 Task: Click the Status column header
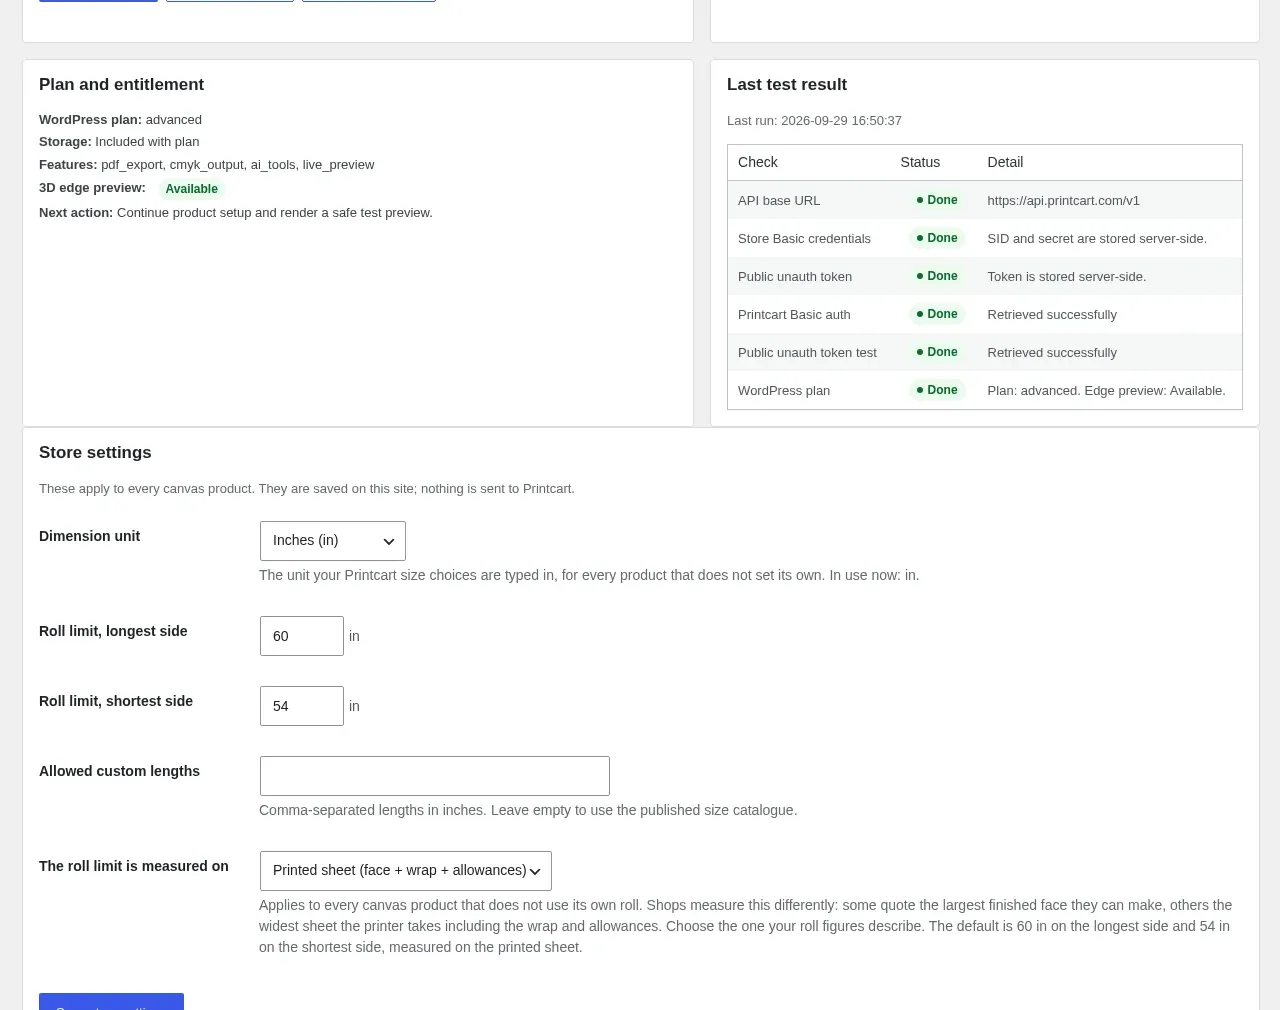coord(920,162)
